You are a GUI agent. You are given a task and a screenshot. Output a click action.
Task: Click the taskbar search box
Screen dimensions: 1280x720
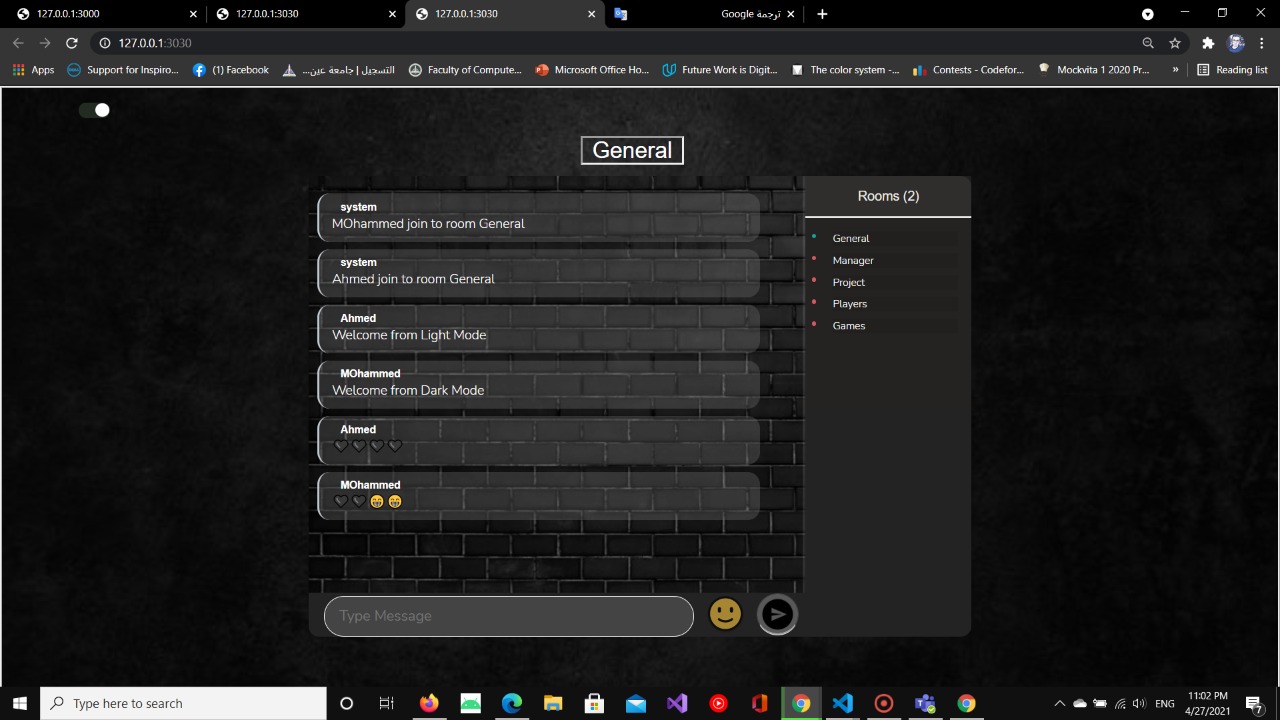tap(183, 703)
